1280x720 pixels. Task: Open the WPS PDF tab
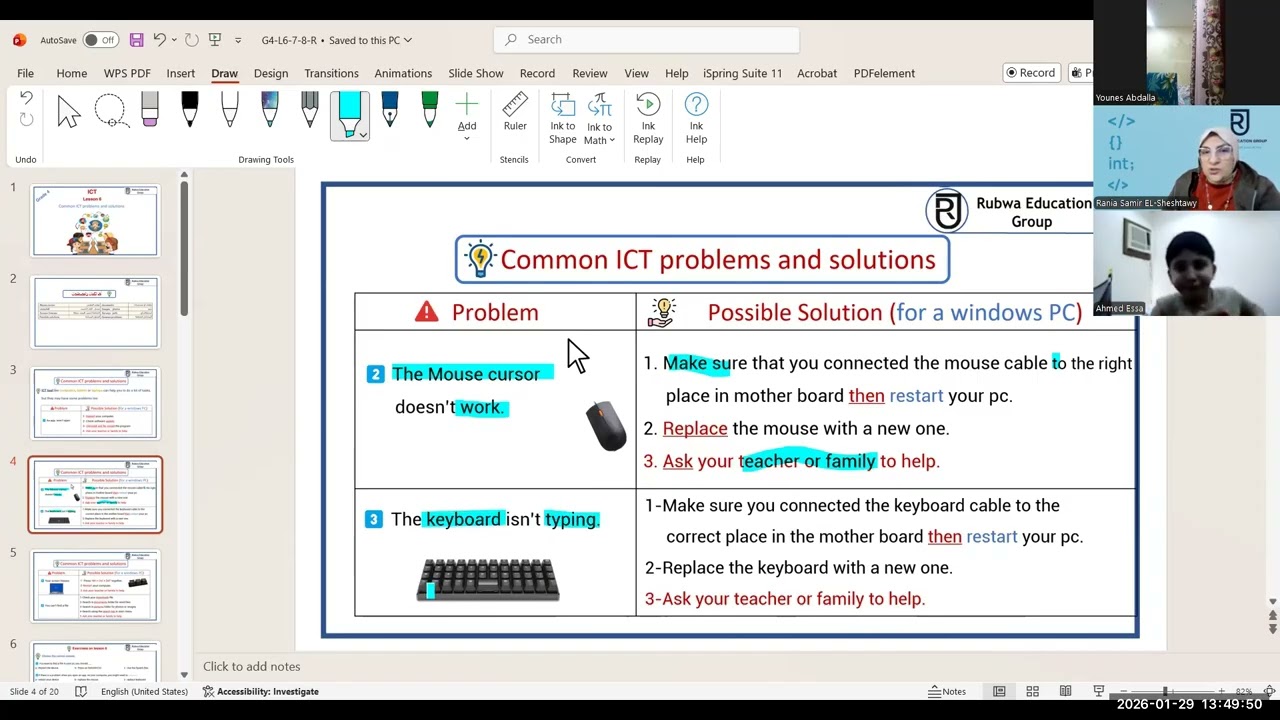[127, 73]
